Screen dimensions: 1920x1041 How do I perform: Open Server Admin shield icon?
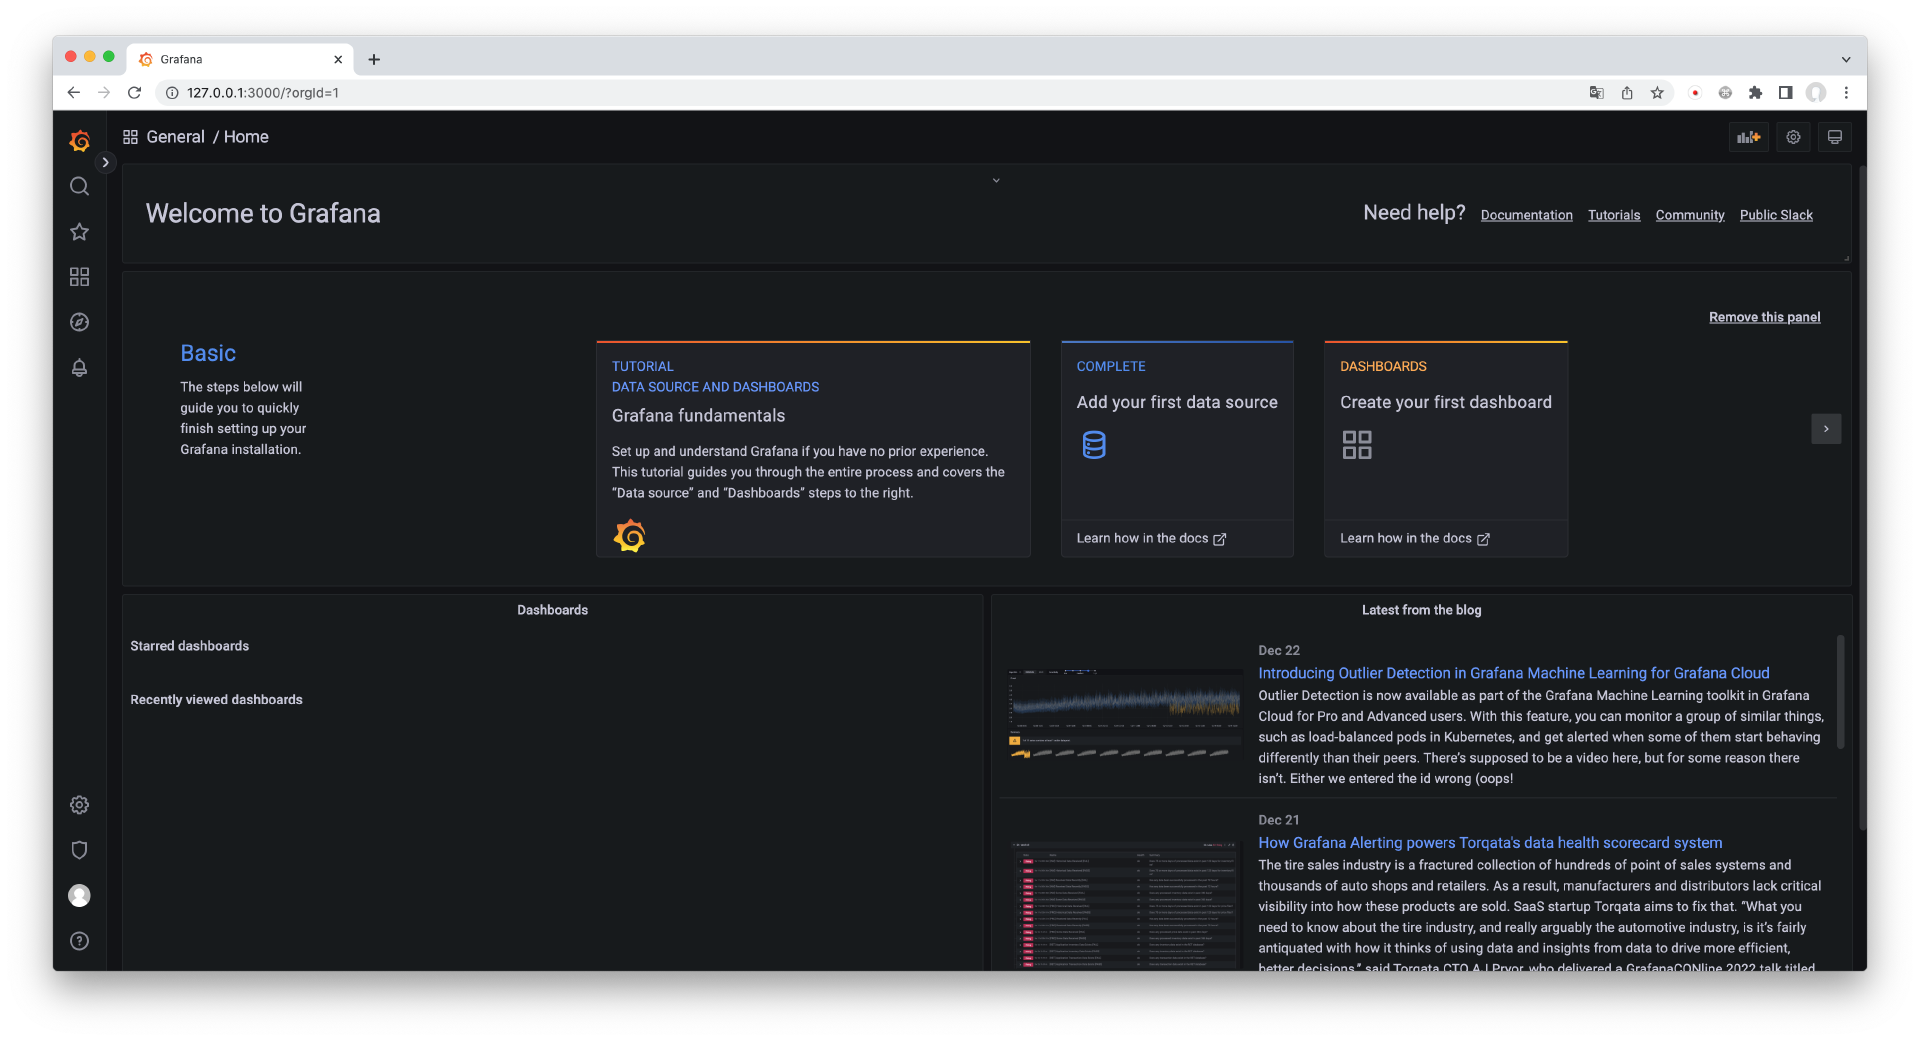click(80, 850)
